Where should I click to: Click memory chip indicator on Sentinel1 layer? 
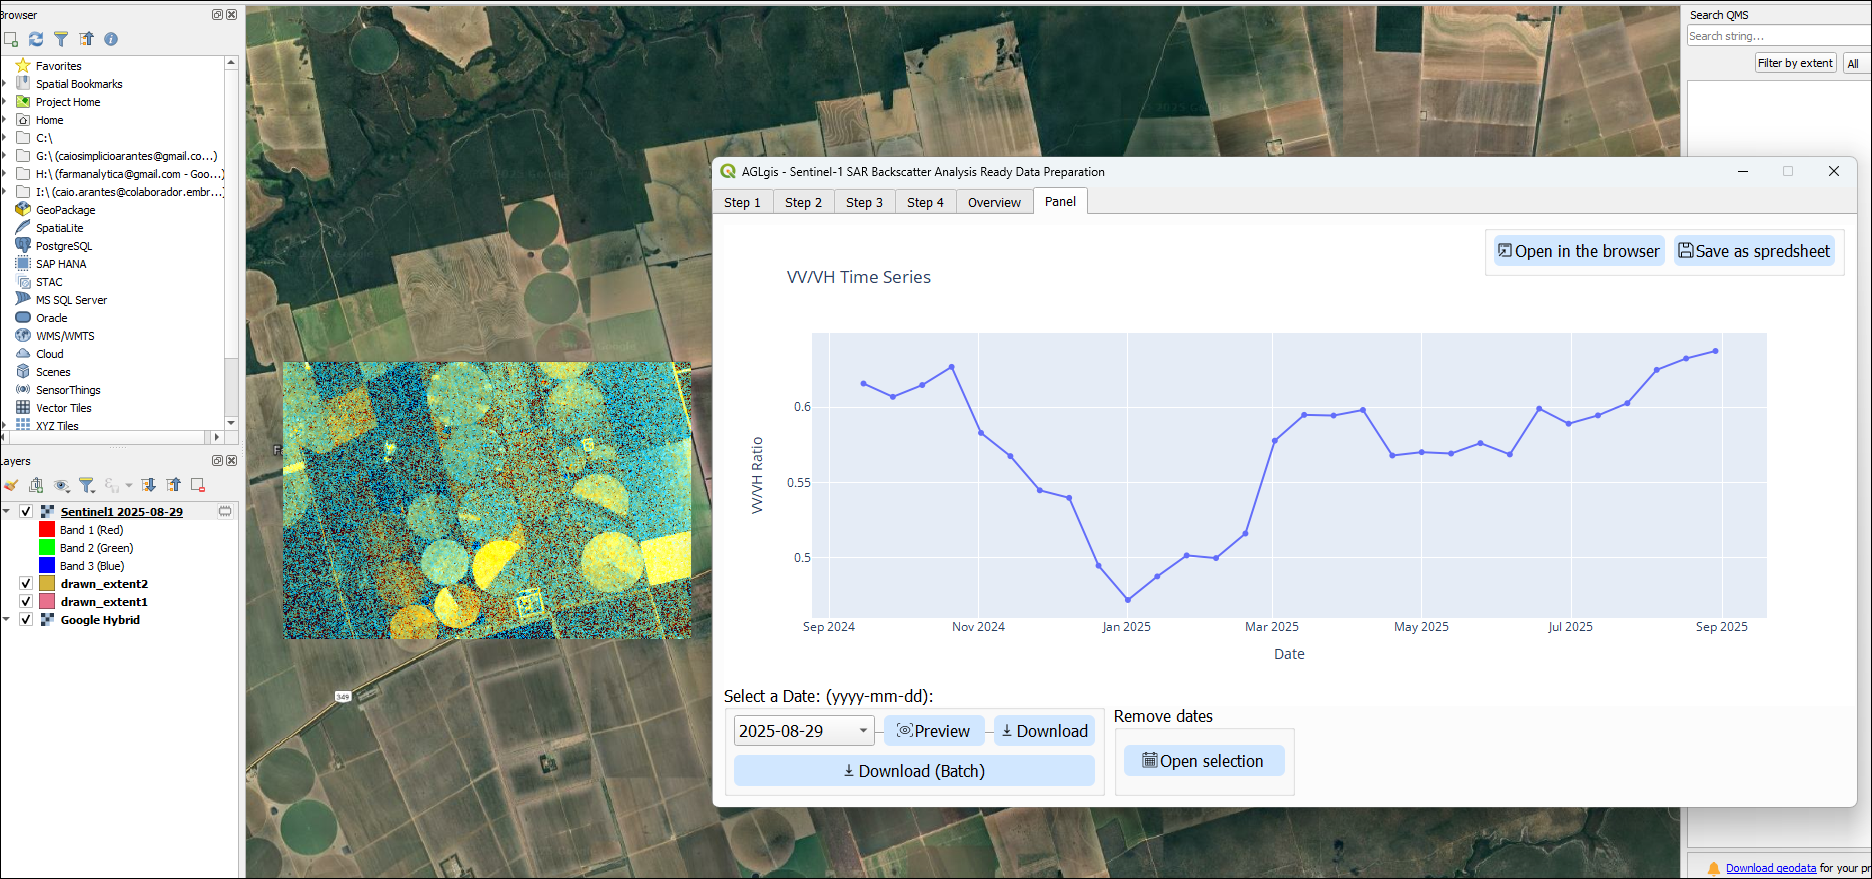pos(225,512)
